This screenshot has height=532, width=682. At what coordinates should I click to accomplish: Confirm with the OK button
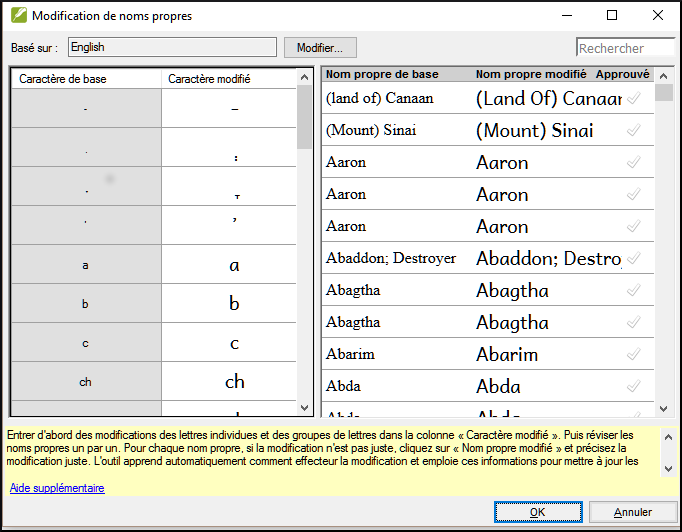click(538, 512)
